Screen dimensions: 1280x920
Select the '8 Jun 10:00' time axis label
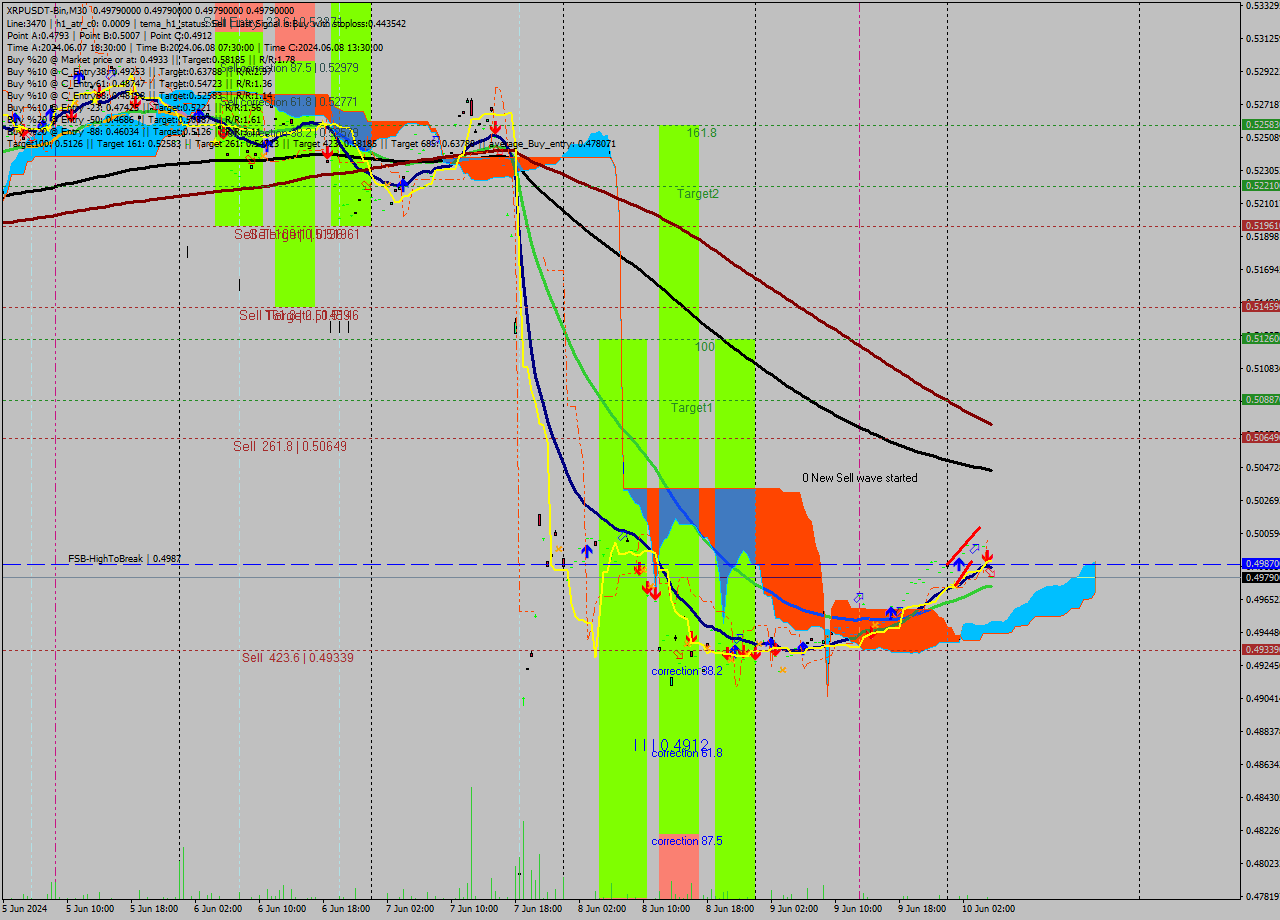(664, 909)
